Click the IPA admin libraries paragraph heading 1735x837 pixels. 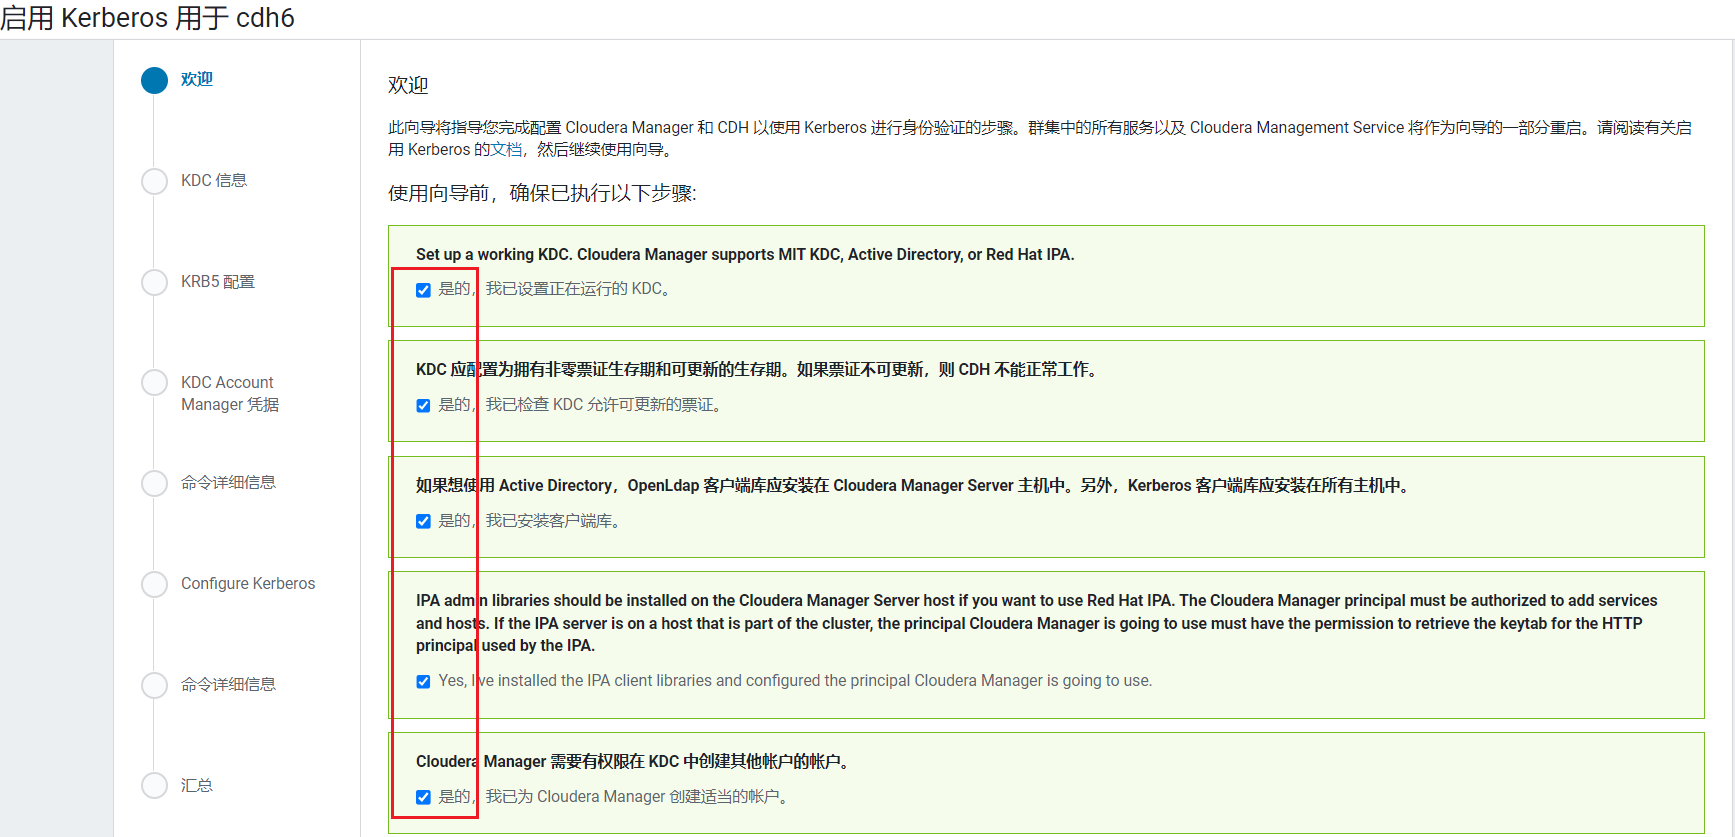[1037, 623]
